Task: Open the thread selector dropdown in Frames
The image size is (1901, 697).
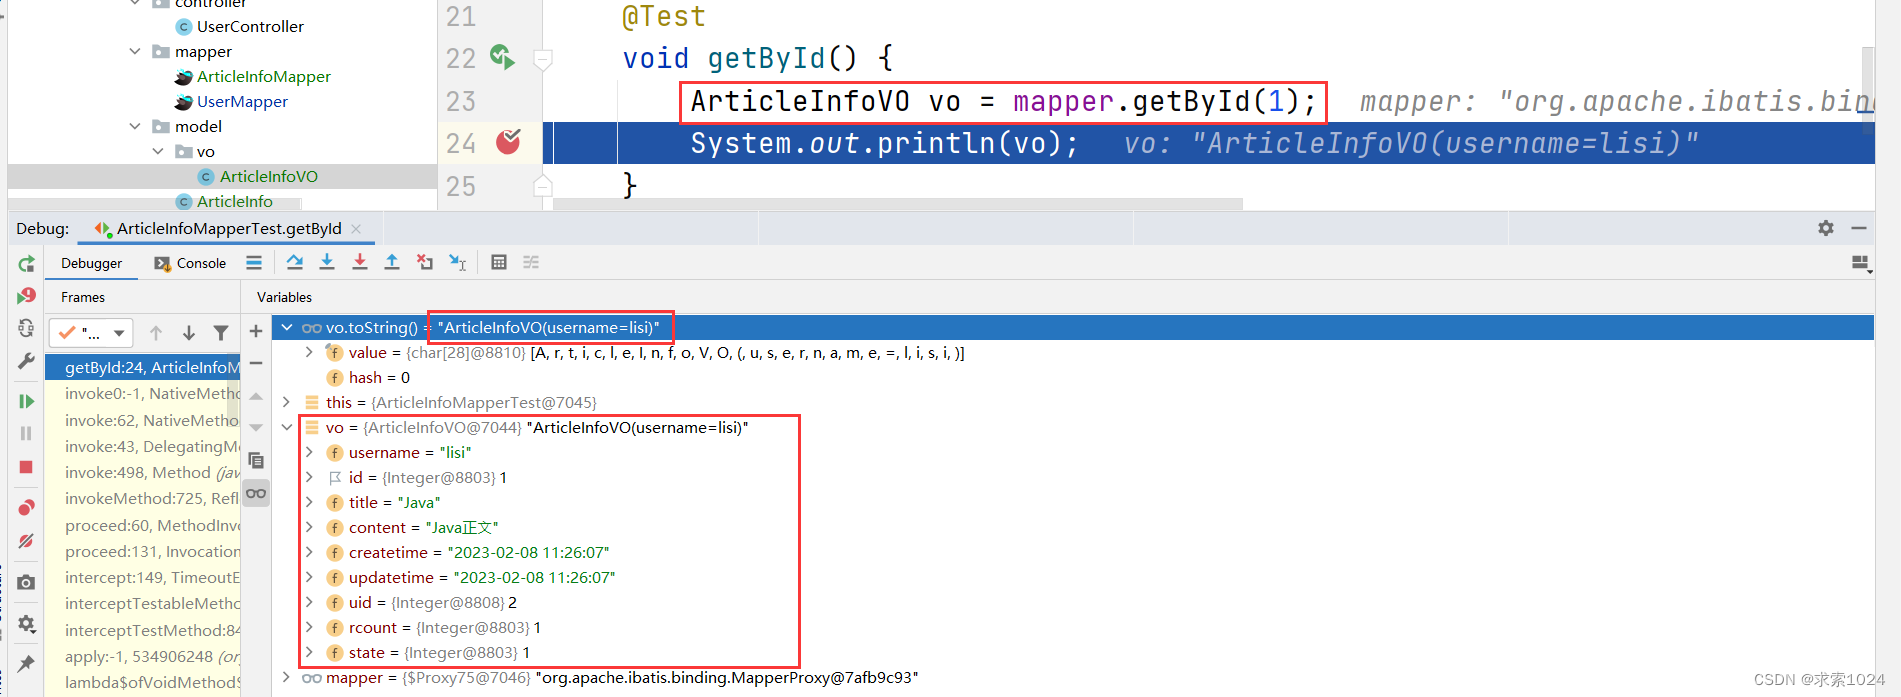Action: point(92,333)
